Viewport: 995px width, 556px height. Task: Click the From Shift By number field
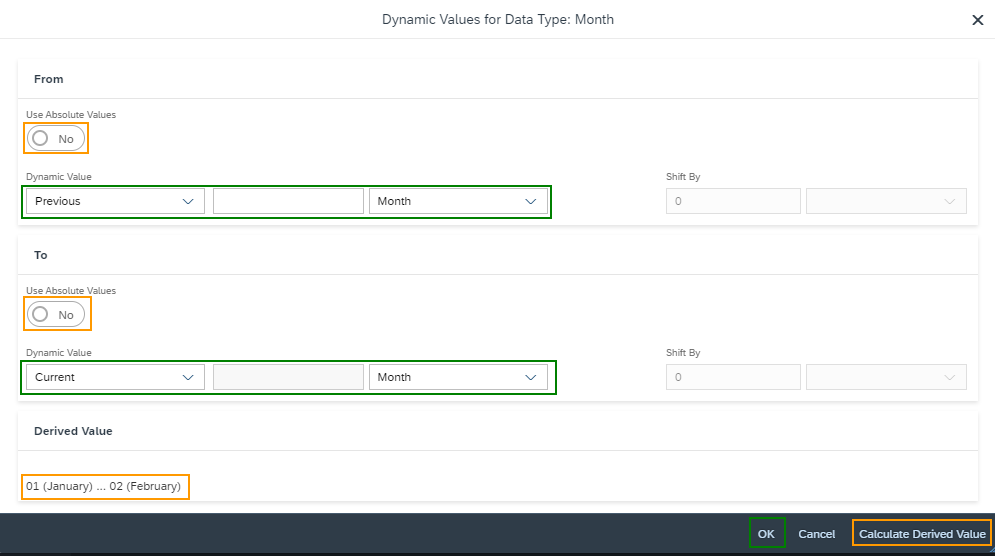tap(733, 201)
